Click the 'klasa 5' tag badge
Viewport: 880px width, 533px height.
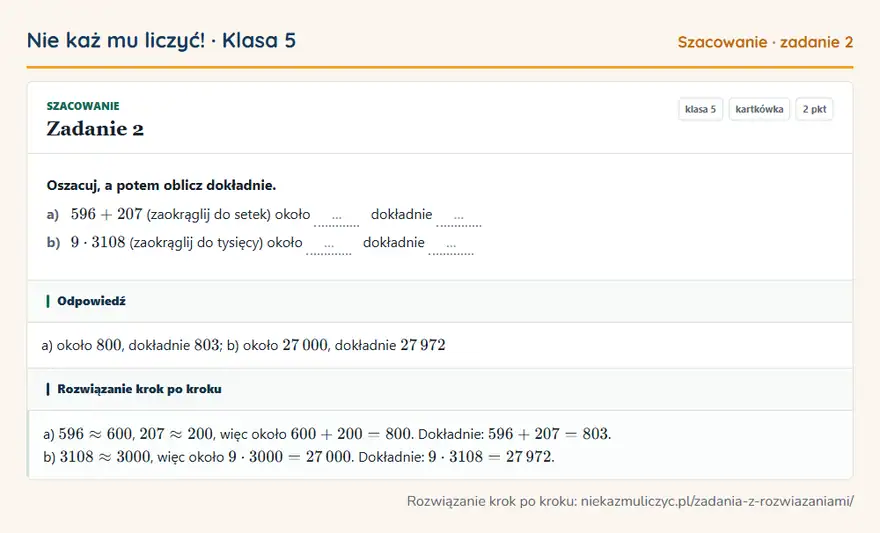pyautogui.click(x=700, y=109)
